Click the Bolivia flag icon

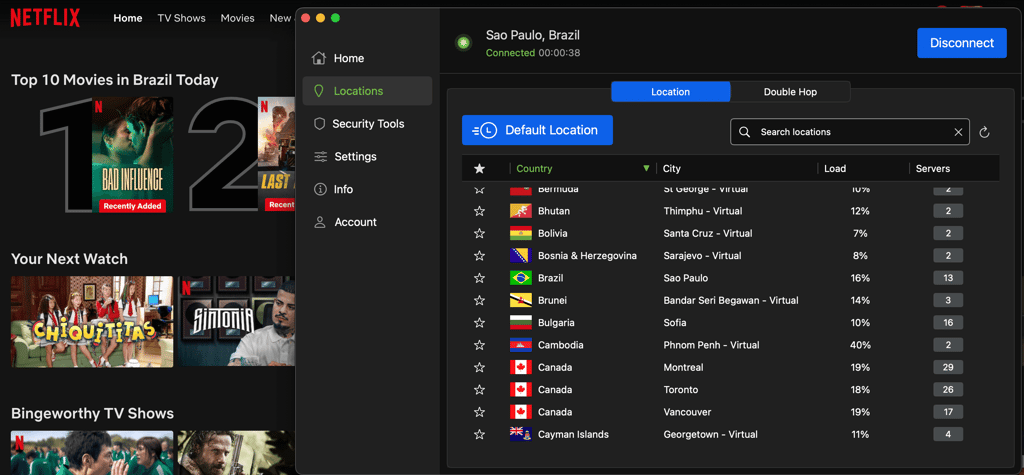[520, 233]
